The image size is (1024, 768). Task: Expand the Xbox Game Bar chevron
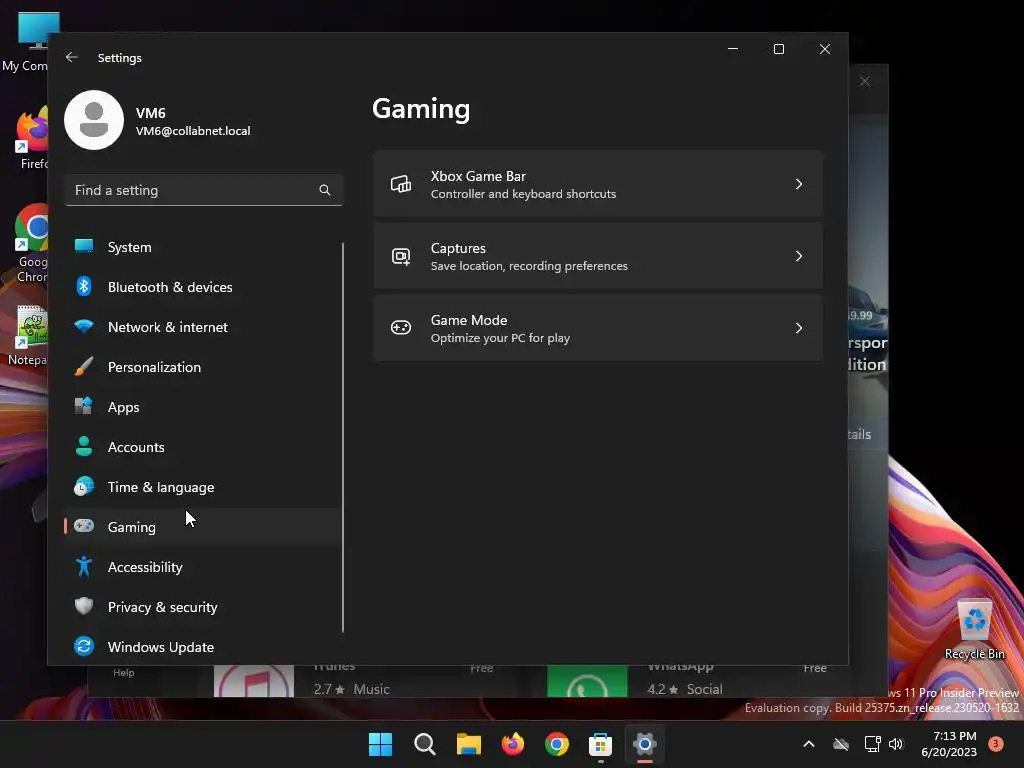tap(799, 184)
